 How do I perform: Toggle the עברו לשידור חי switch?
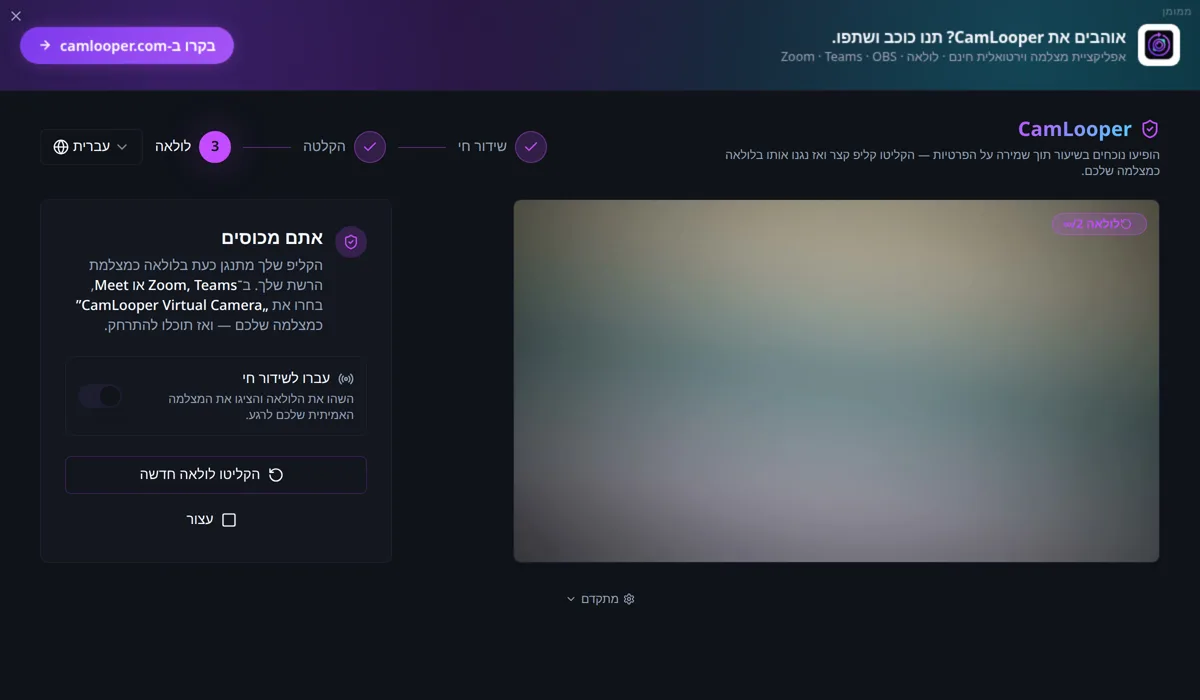(100, 396)
